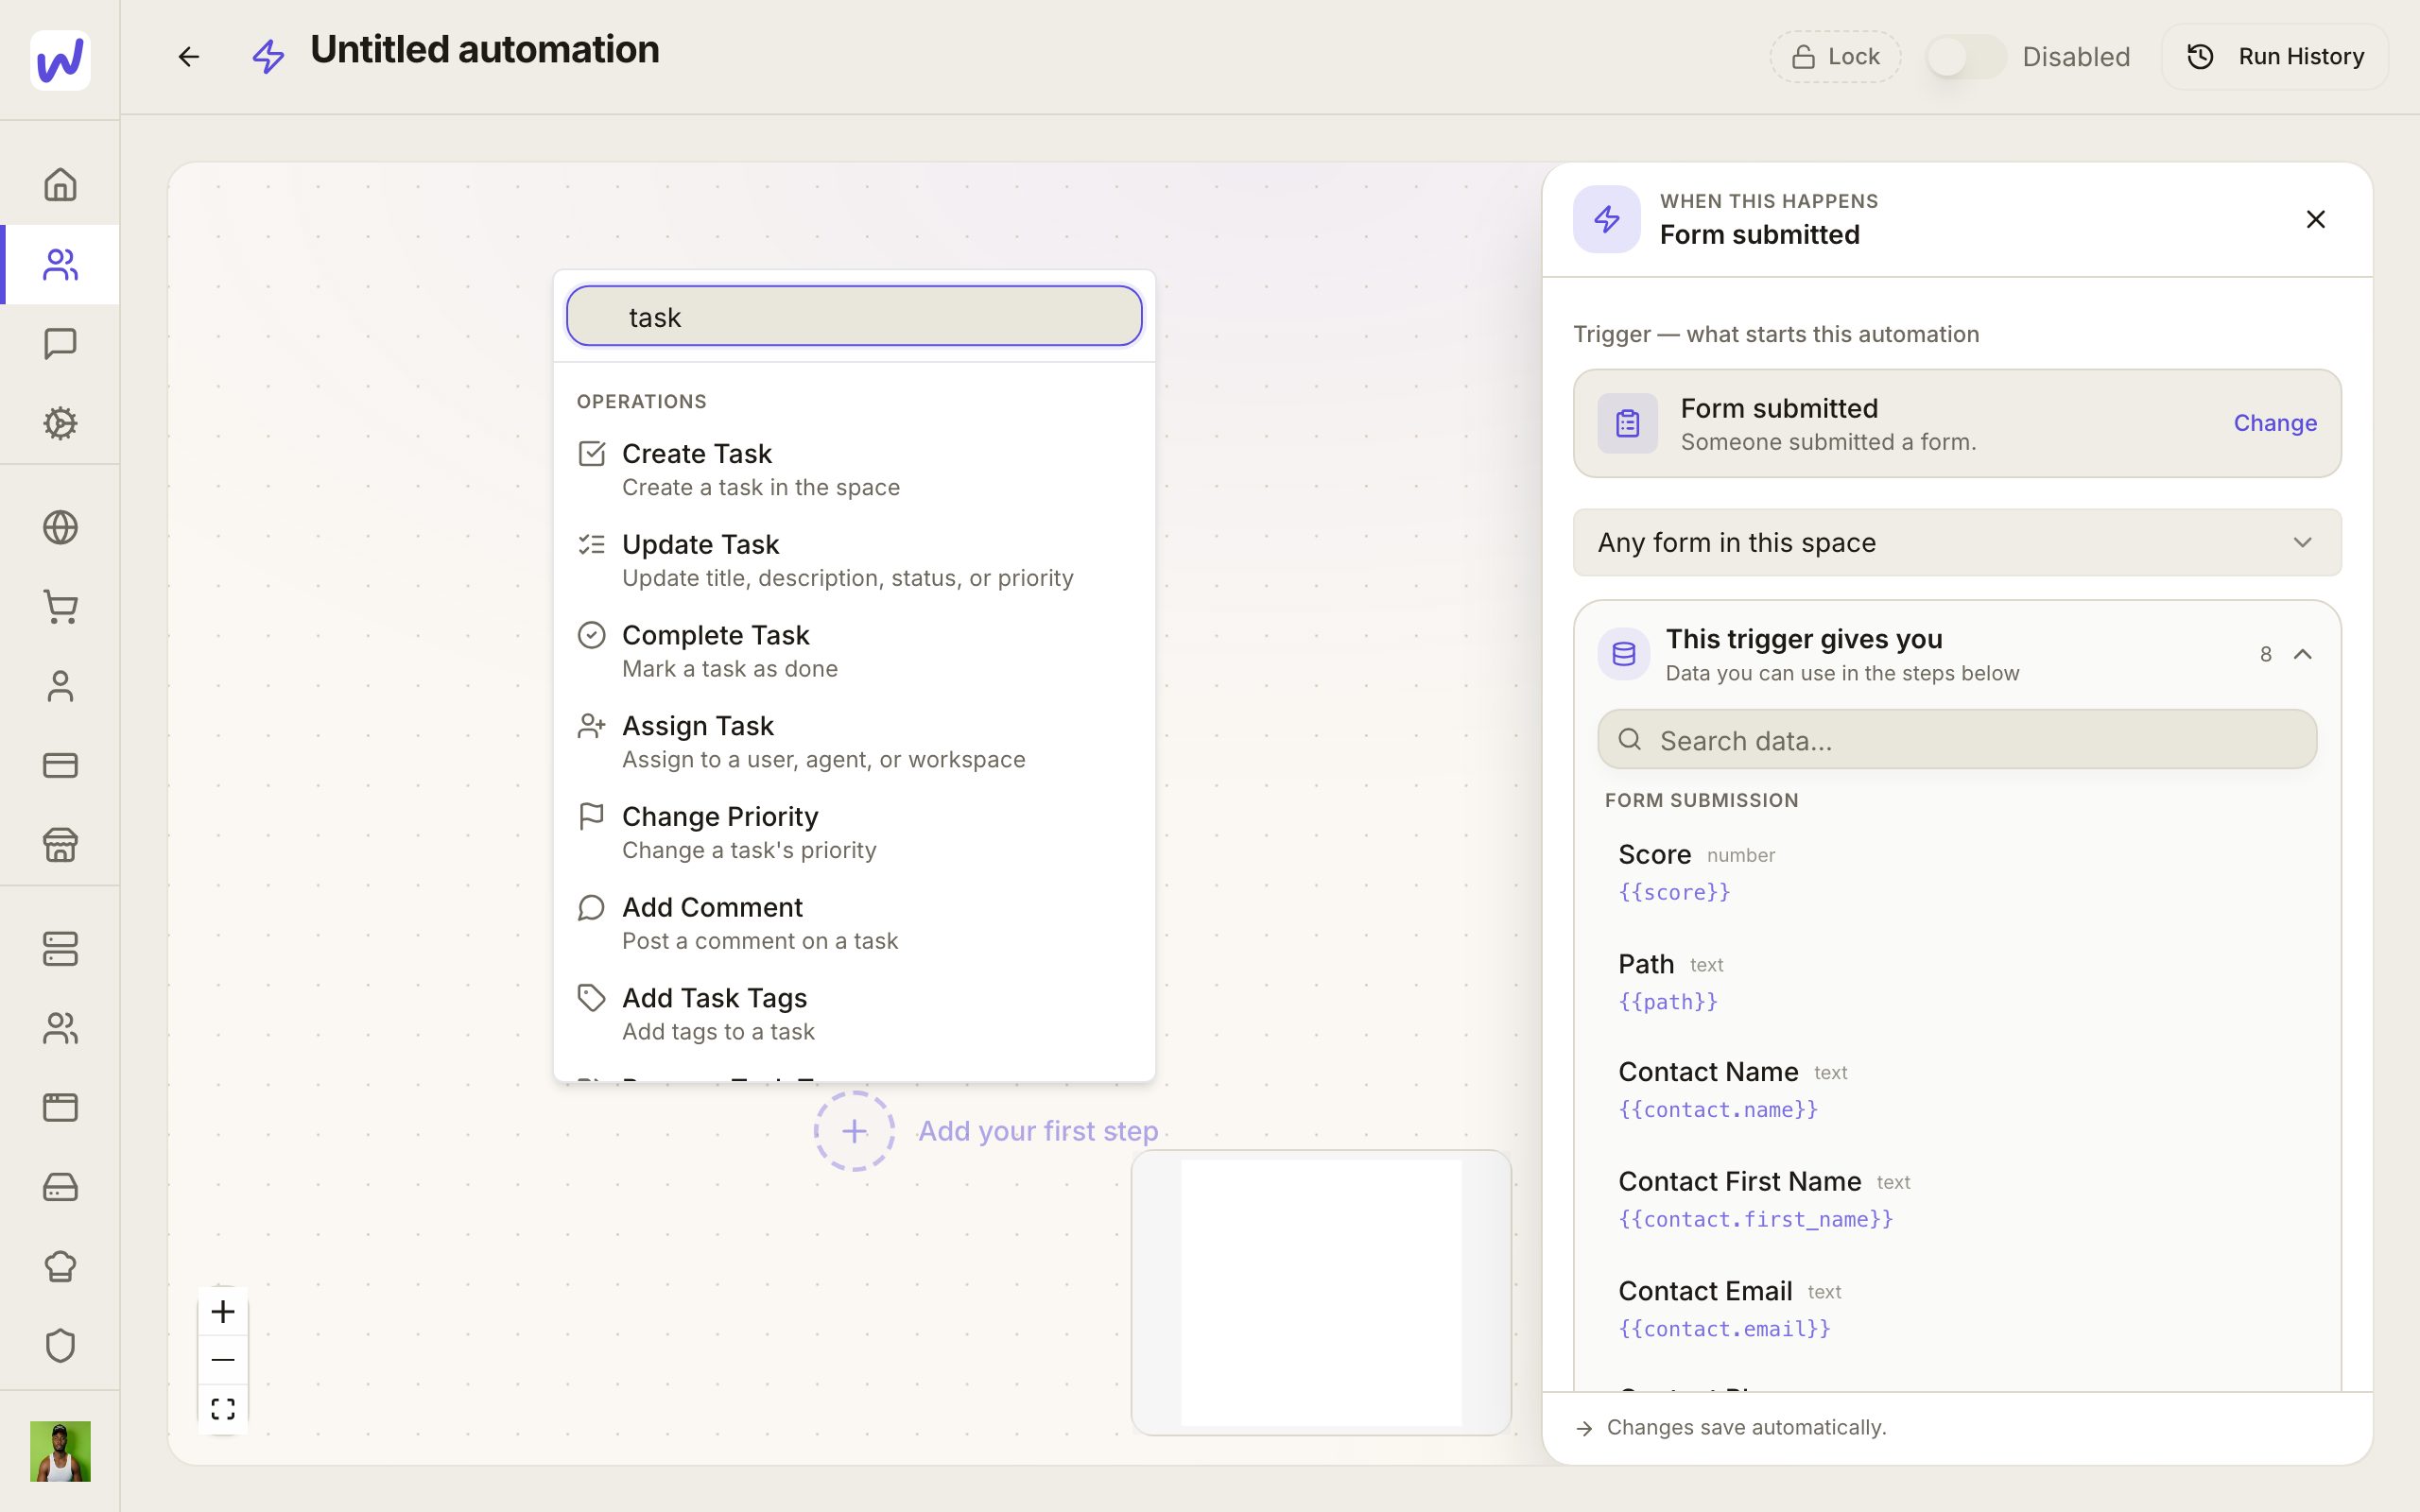Close the Form submitted panel
The height and width of the screenshot is (1512, 2420).
pos(2315,219)
